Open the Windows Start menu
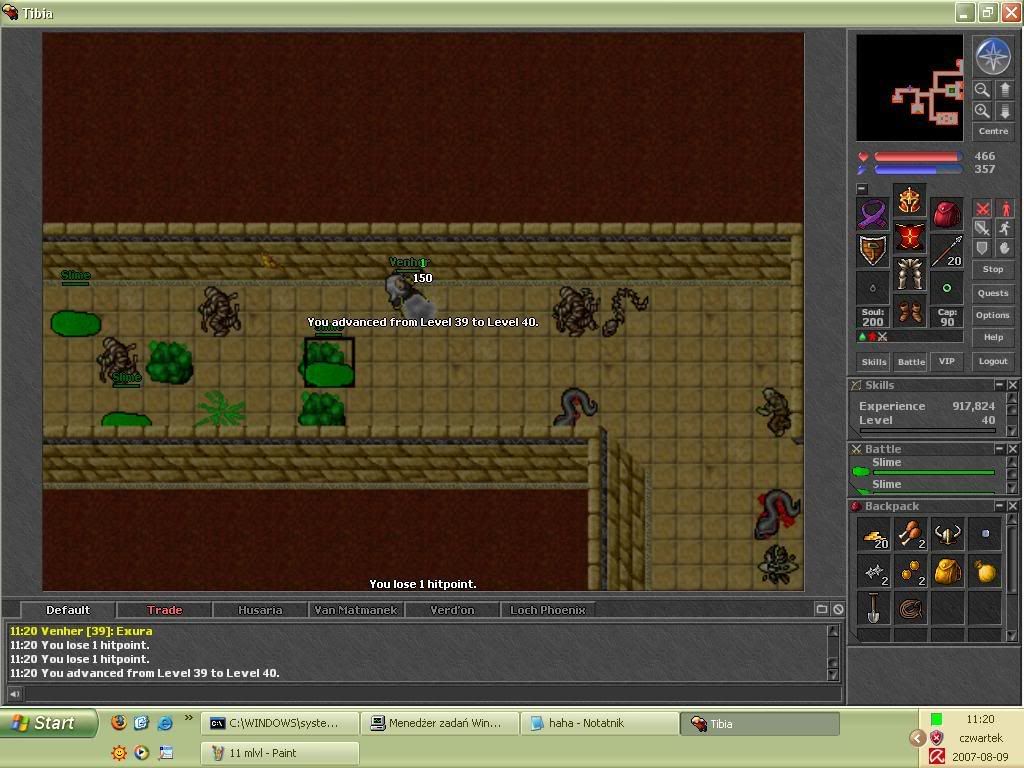The width and height of the screenshot is (1024, 768). tap(48, 723)
